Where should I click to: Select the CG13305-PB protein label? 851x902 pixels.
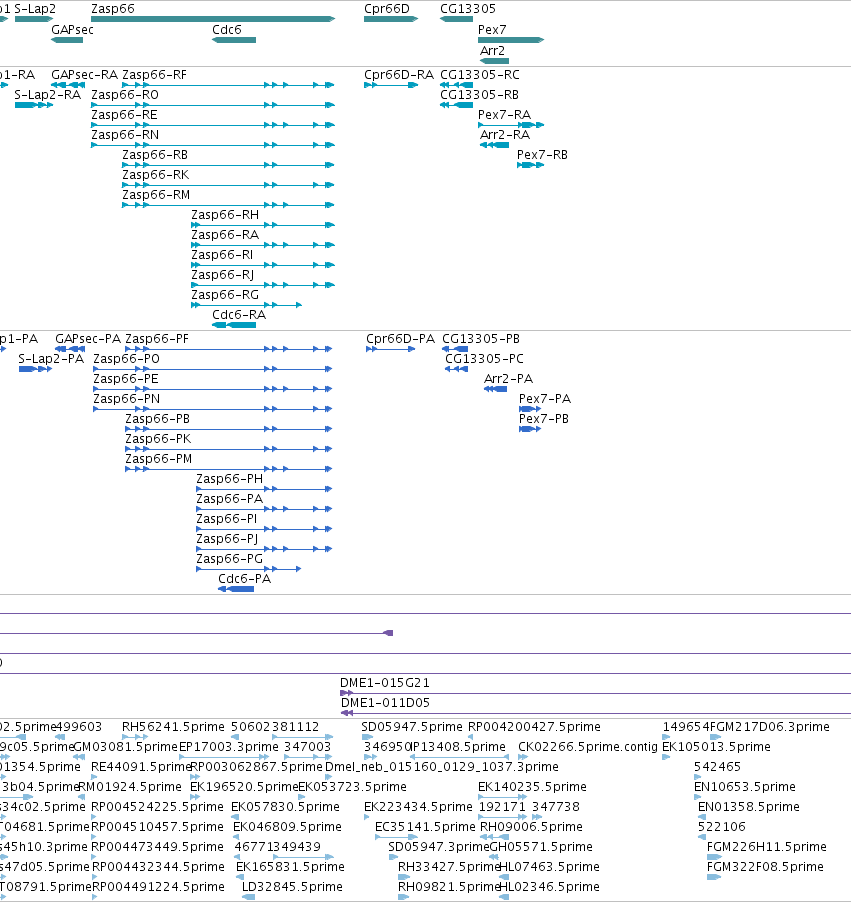coord(481,339)
